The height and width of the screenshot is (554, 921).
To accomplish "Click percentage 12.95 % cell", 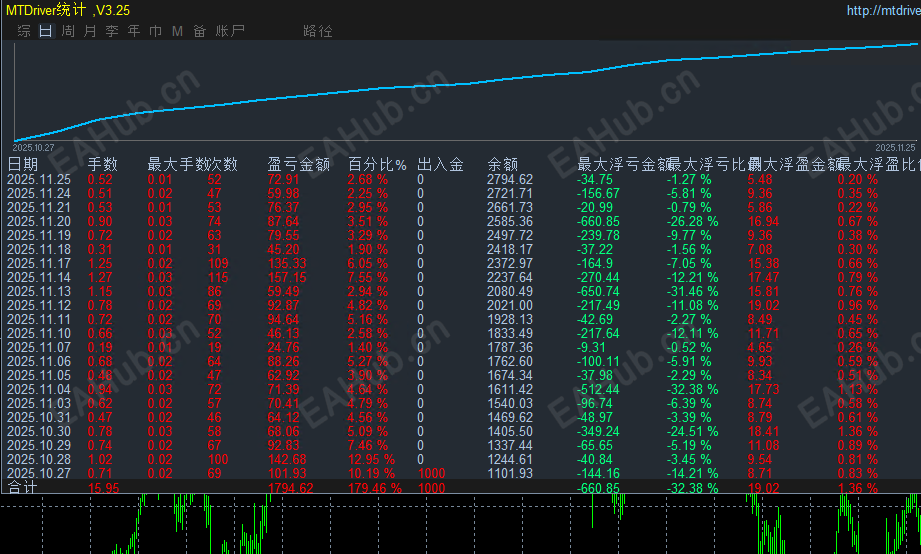I will click(371, 459).
